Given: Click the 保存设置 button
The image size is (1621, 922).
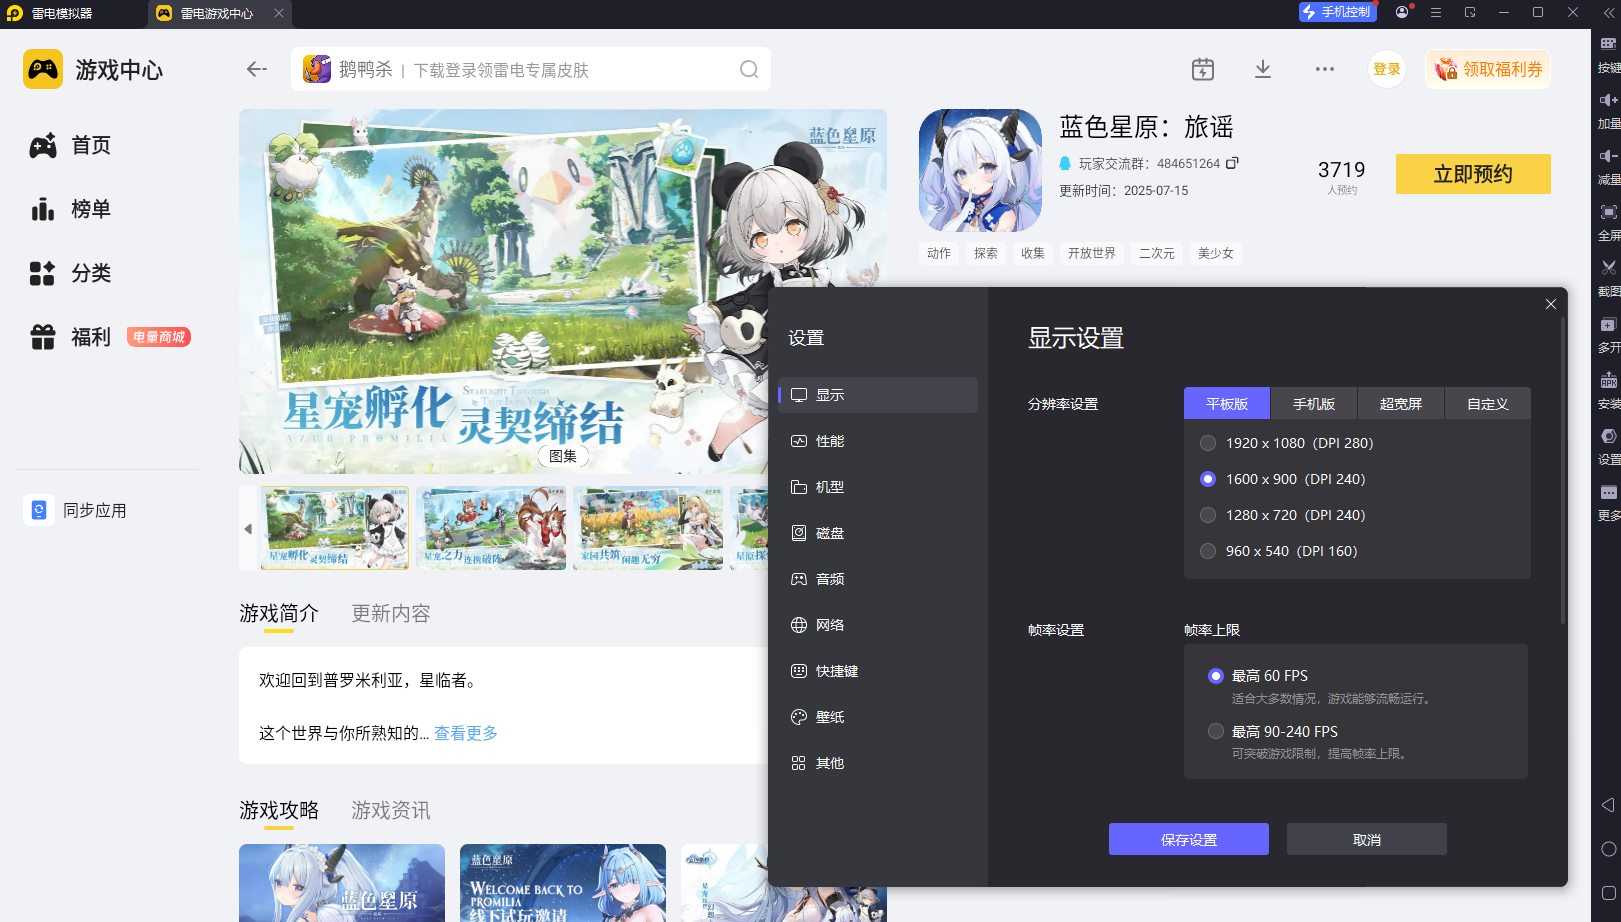Looking at the screenshot, I should coord(1189,839).
